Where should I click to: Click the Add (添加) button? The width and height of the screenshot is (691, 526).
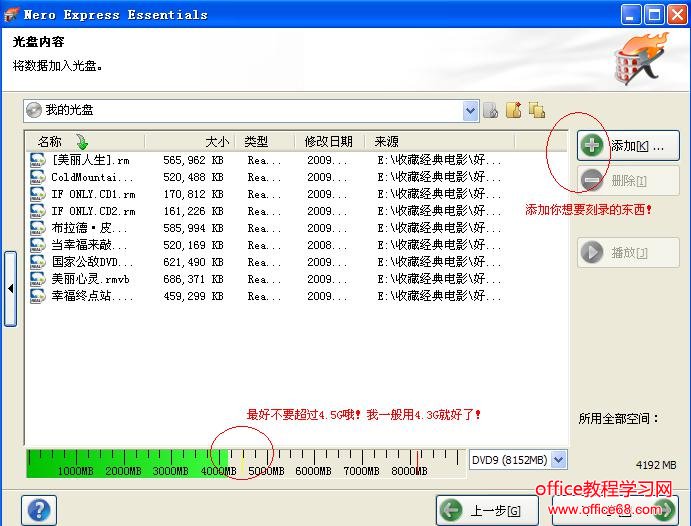628,145
